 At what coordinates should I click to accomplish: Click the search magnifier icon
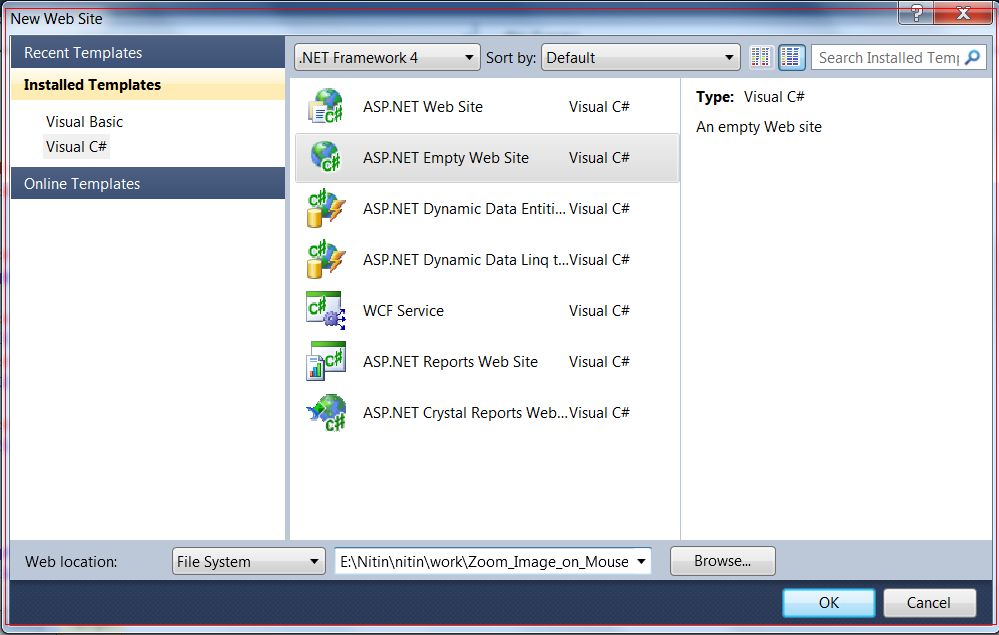(x=973, y=57)
